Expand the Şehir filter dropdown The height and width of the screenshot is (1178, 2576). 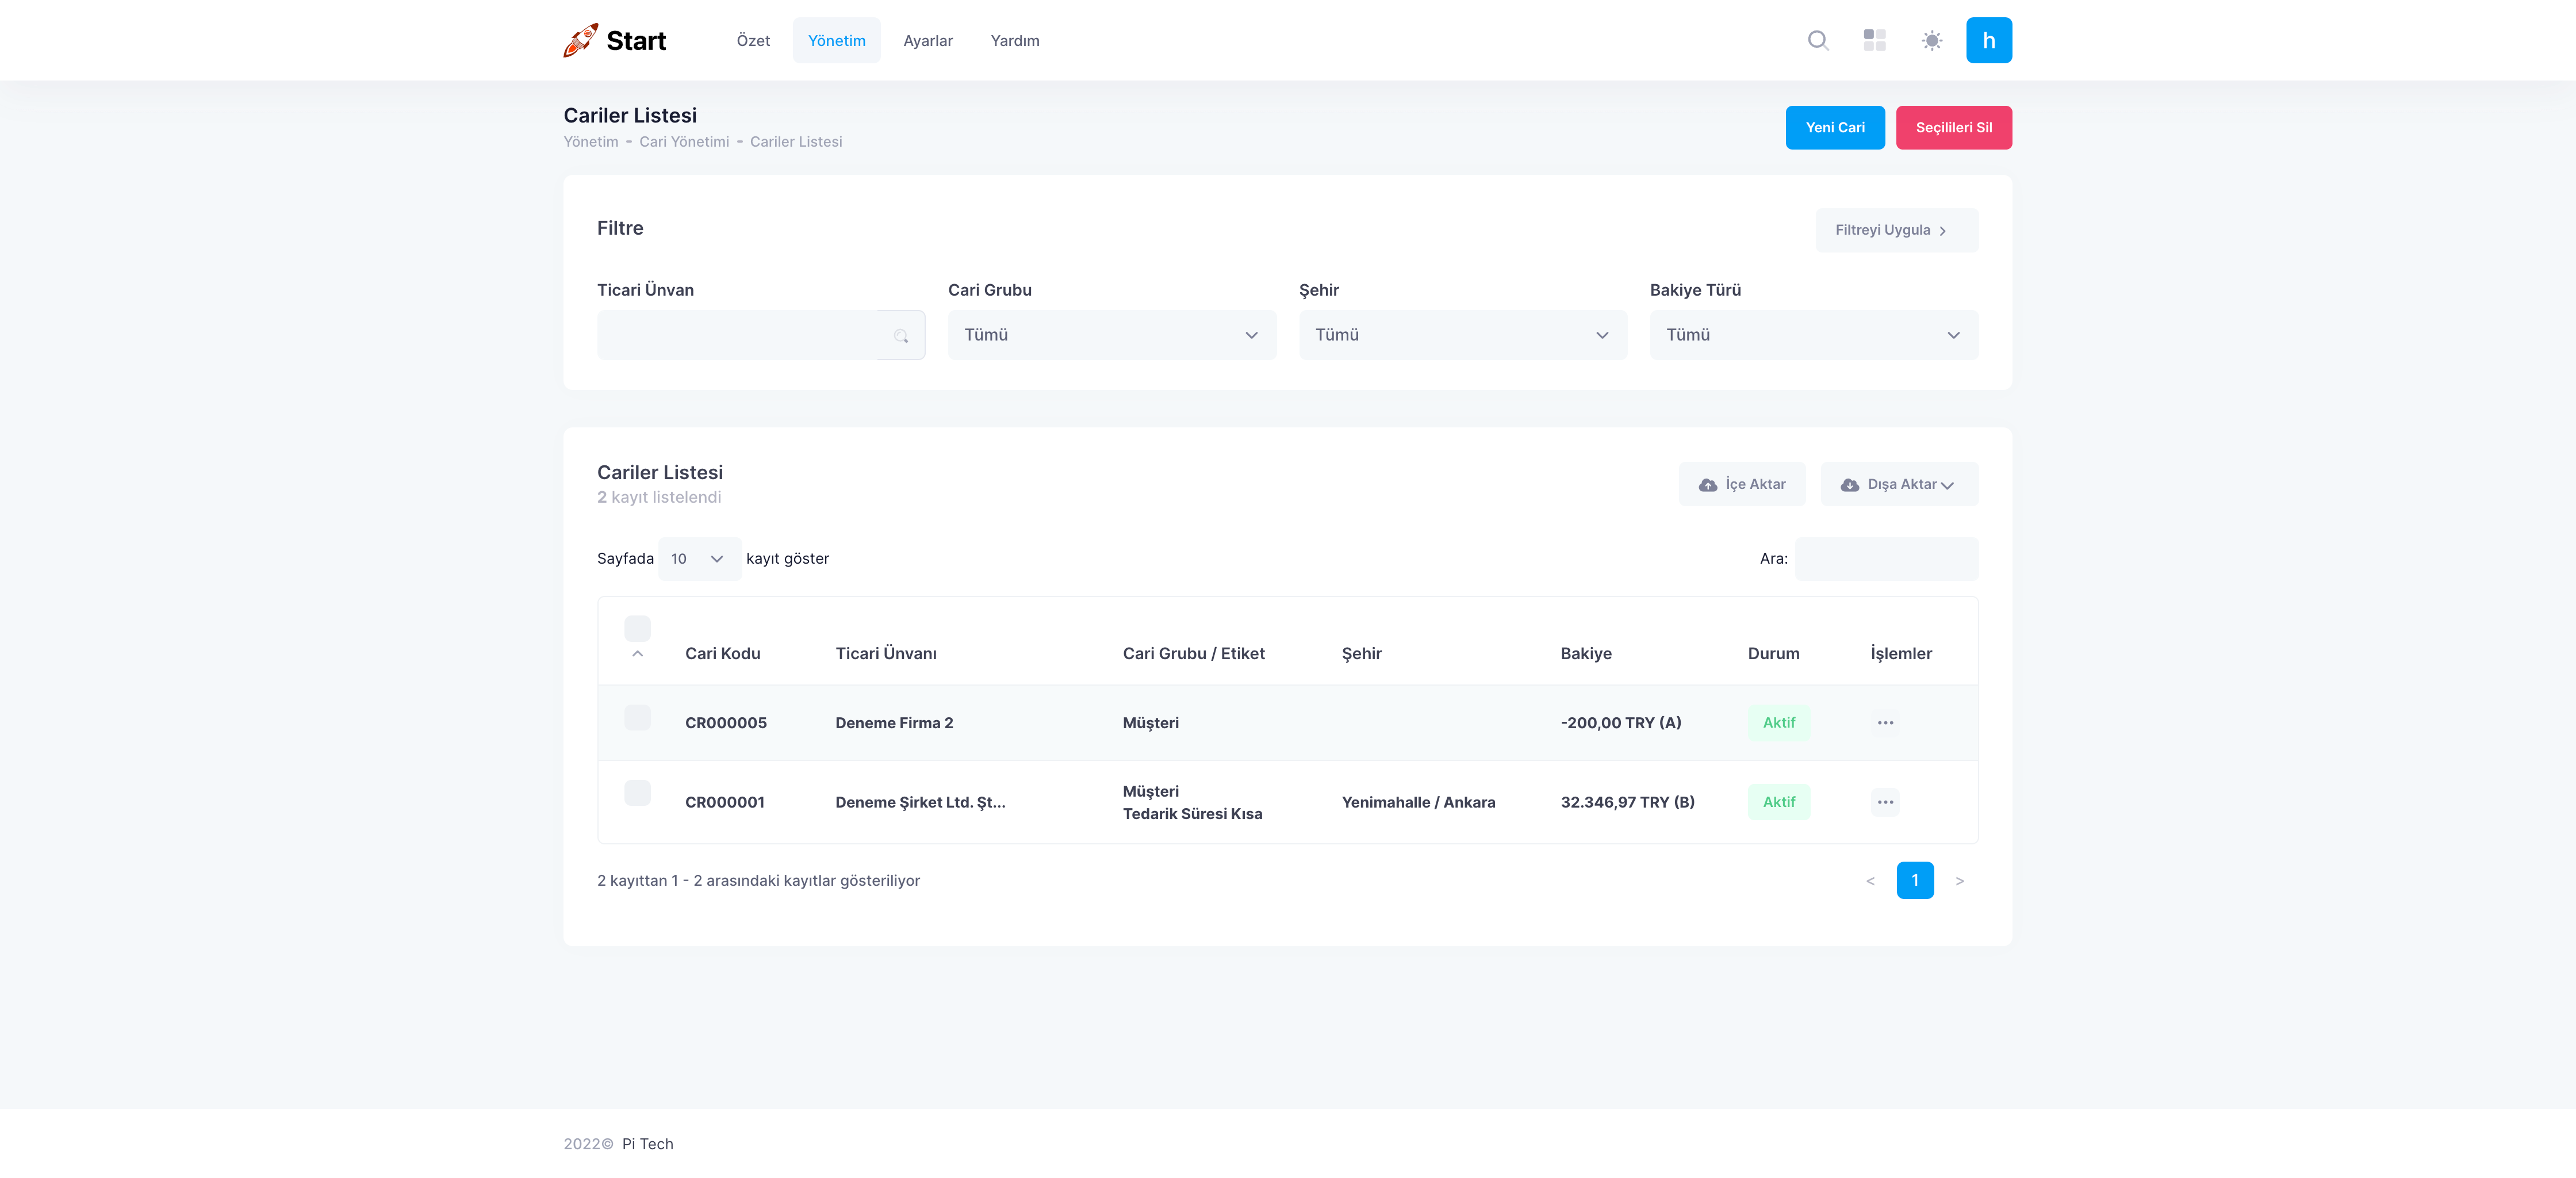coord(1462,335)
